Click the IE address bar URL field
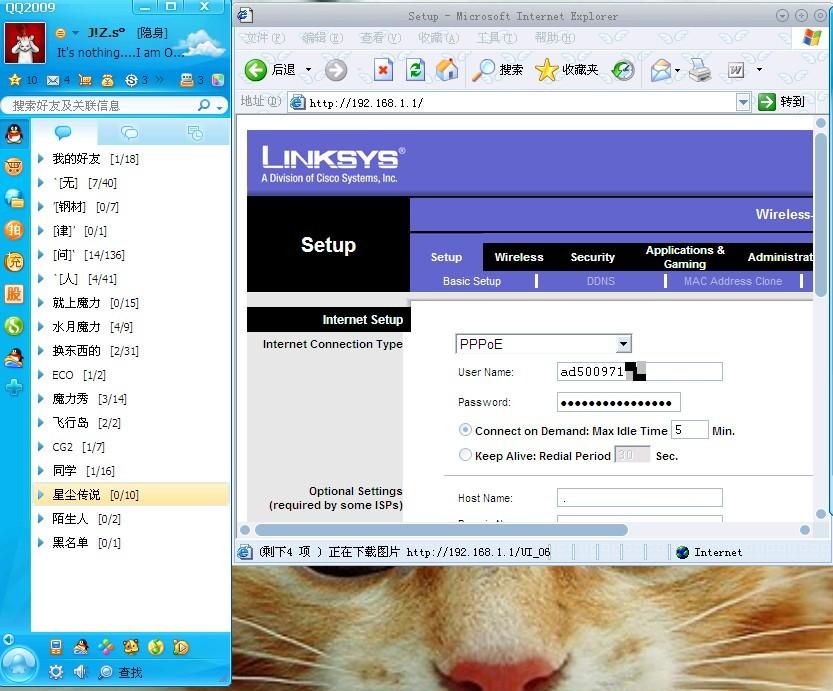 (512, 103)
